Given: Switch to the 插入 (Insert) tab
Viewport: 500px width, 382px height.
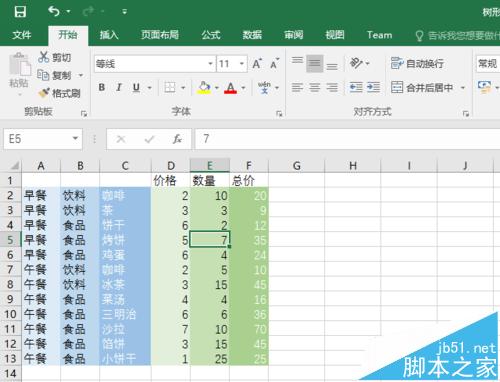Looking at the screenshot, I should (x=109, y=35).
